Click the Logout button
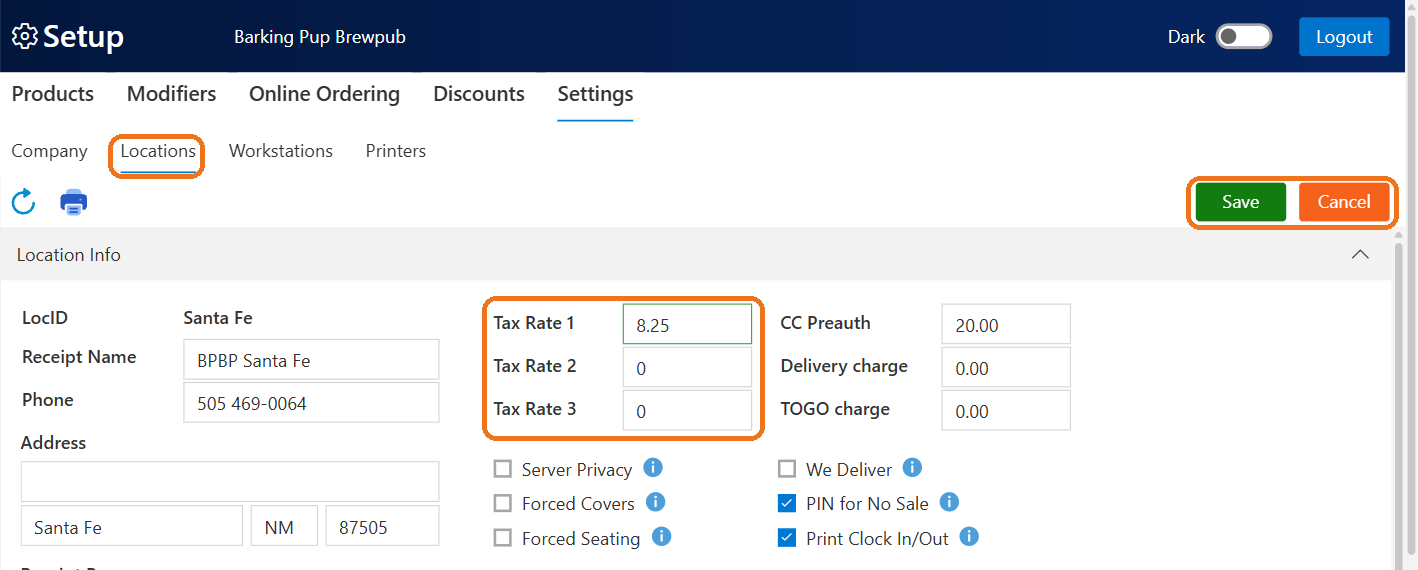Screen dimensions: 1418x570 (x=1344, y=37)
